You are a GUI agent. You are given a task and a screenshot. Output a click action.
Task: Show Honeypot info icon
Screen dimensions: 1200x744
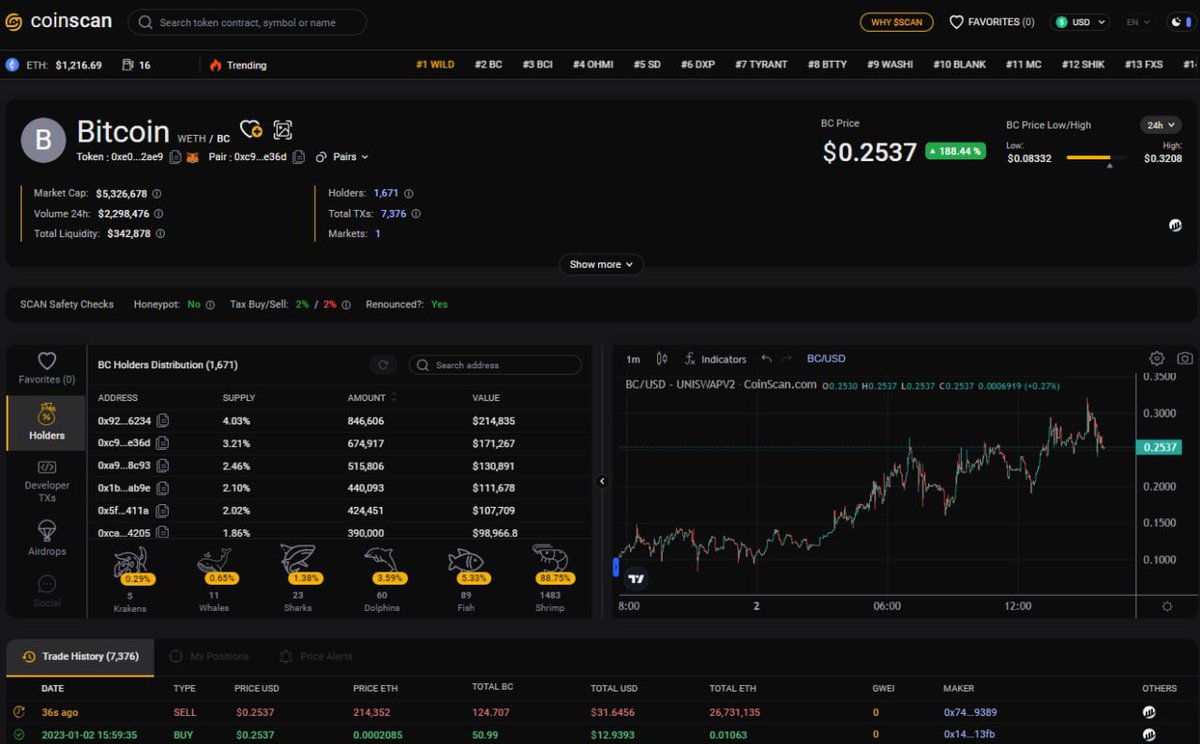point(210,304)
